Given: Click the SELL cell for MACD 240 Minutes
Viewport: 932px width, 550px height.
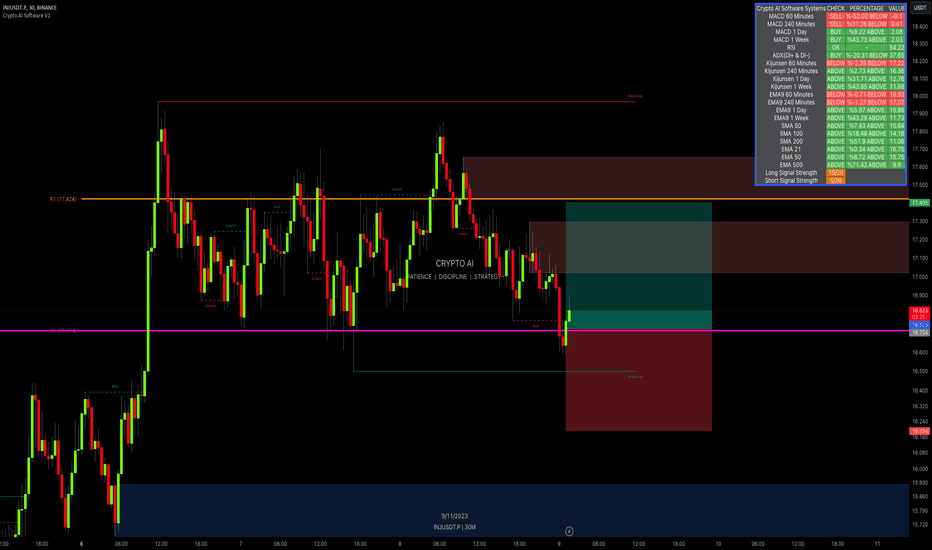Looking at the screenshot, I should pyautogui.click(x=836, y=24).
